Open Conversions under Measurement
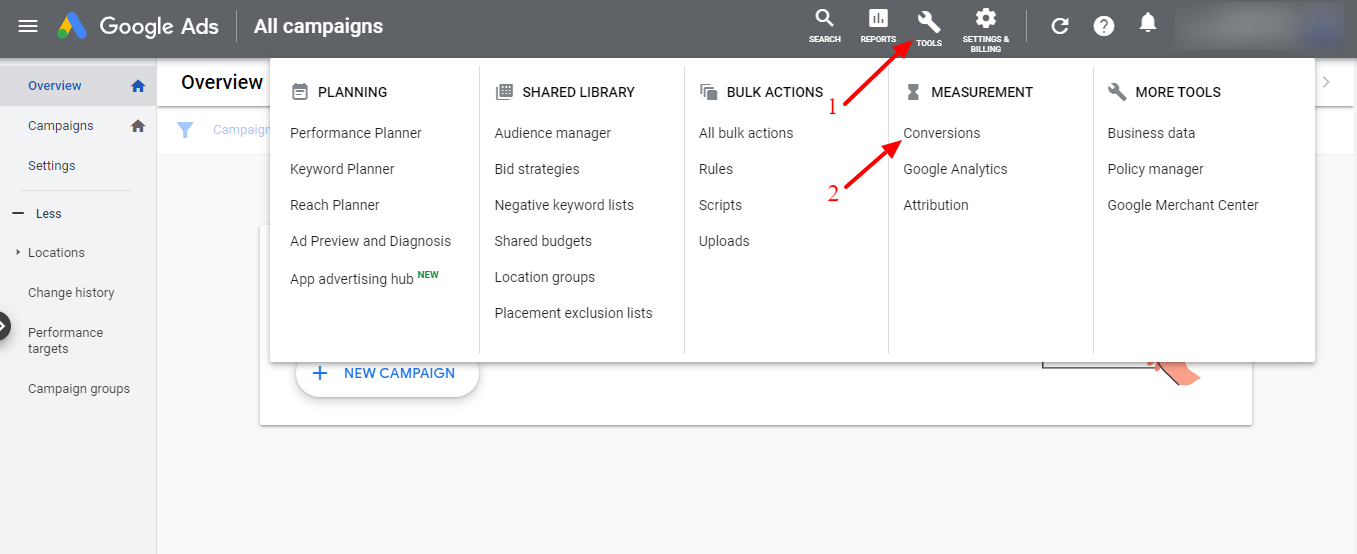The height and width of the screenshot is (554, 1357). (x=942, y=133)
